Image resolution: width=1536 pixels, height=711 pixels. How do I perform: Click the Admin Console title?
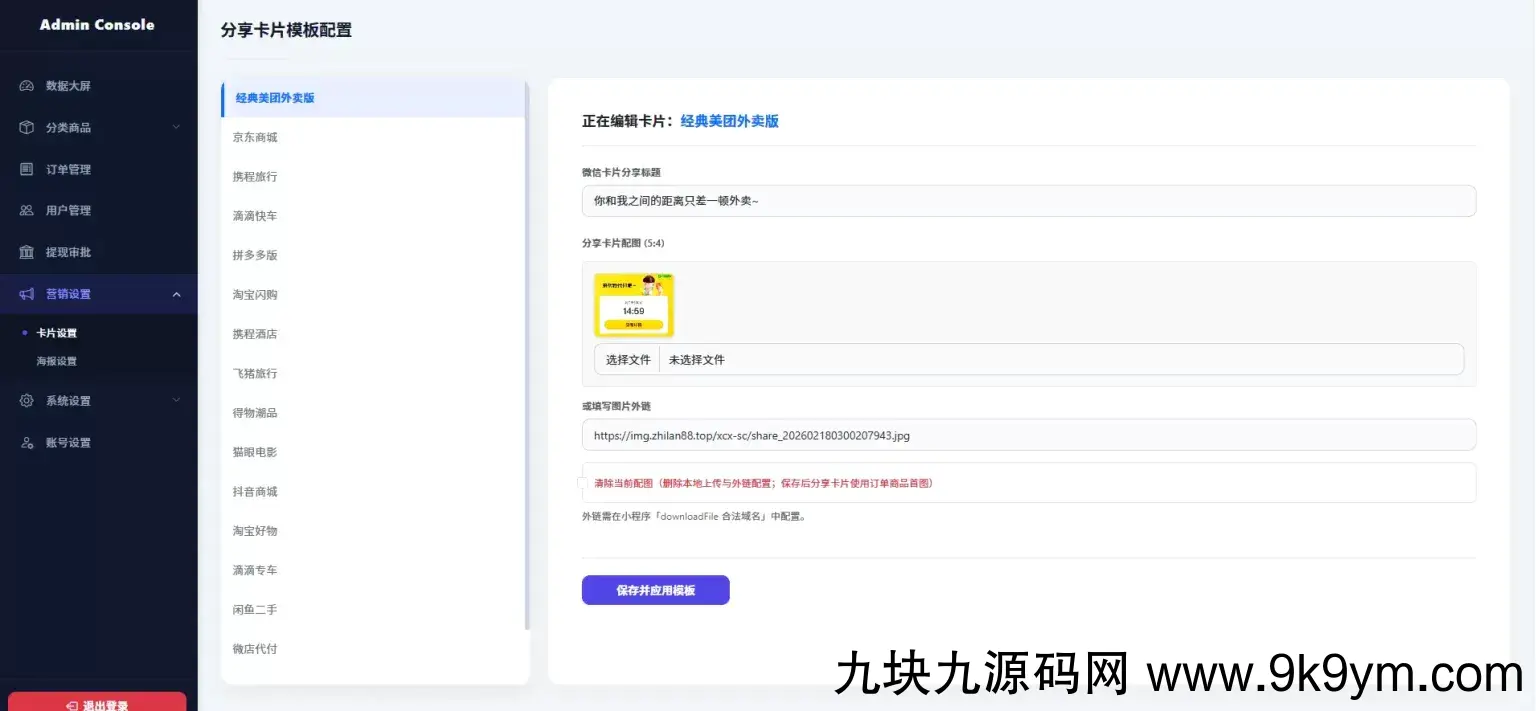pyautogui.click(x=97, y=25)
